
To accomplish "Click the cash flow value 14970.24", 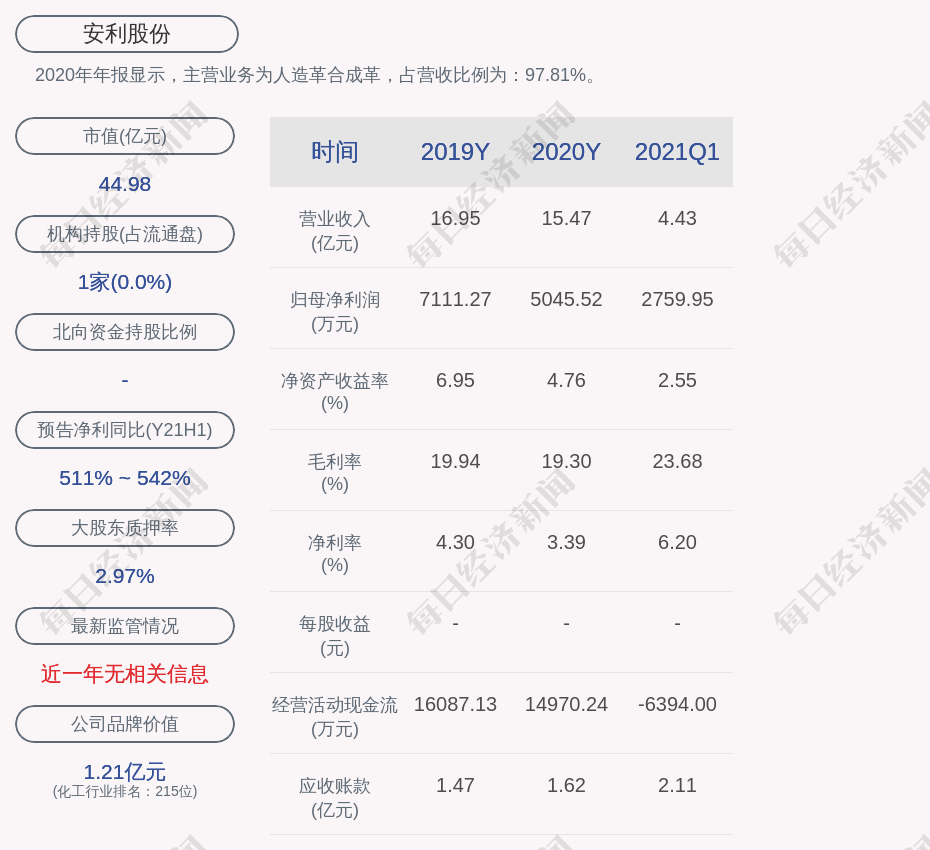I will click(x=566, y=704).
